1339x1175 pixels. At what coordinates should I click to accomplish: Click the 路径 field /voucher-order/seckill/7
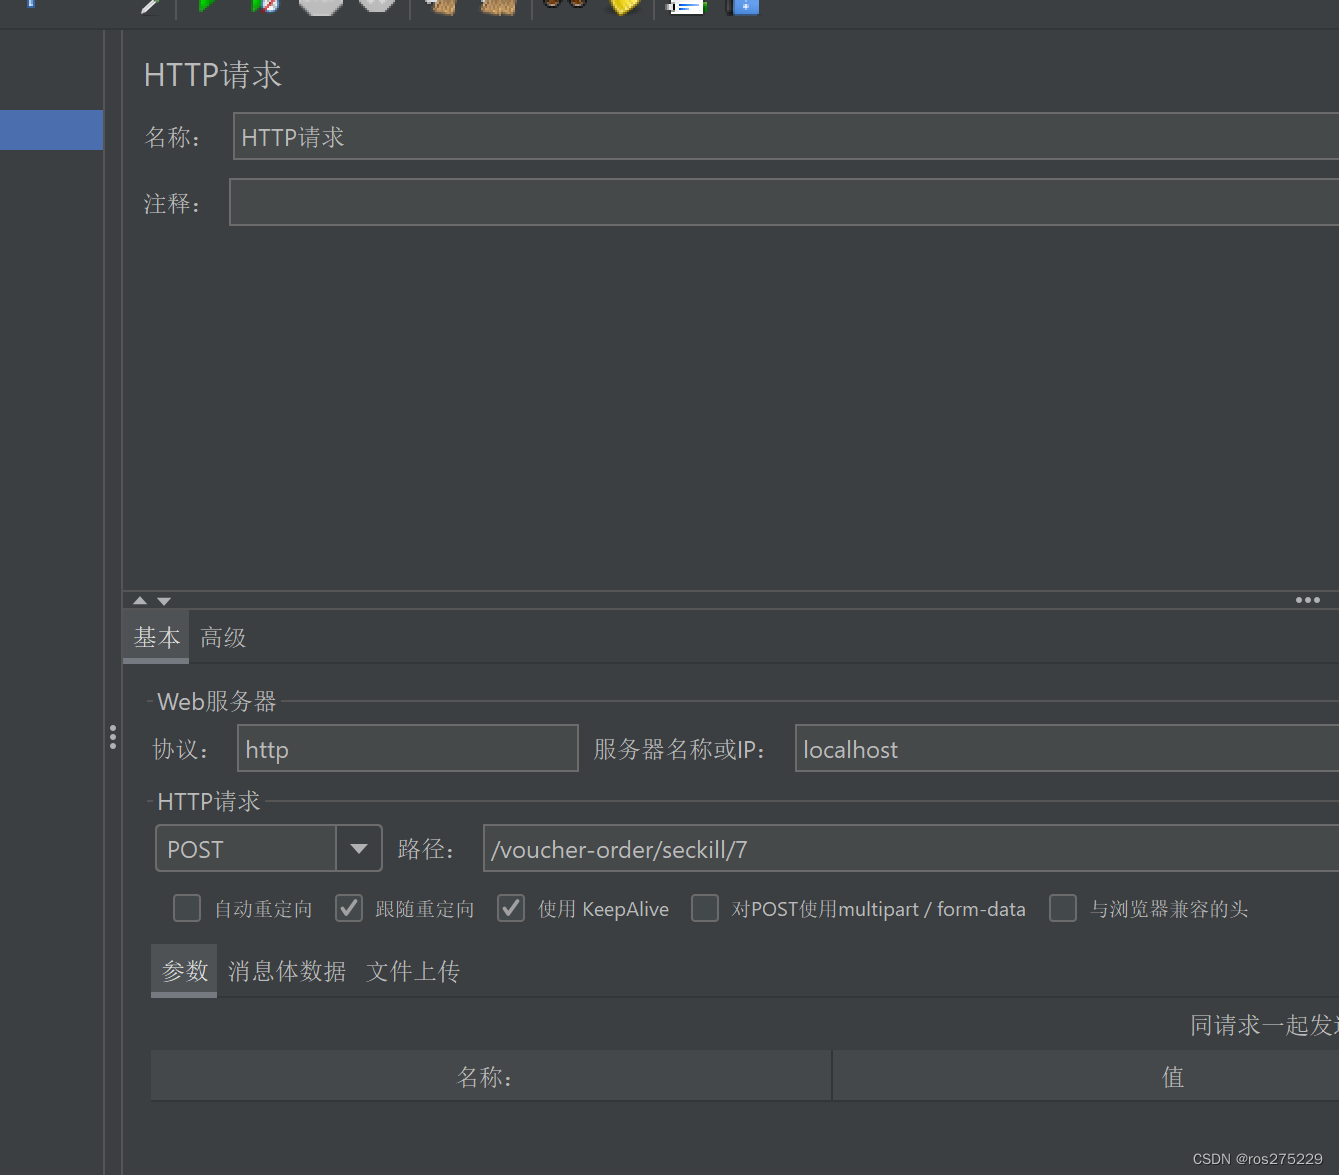[911, 849]
